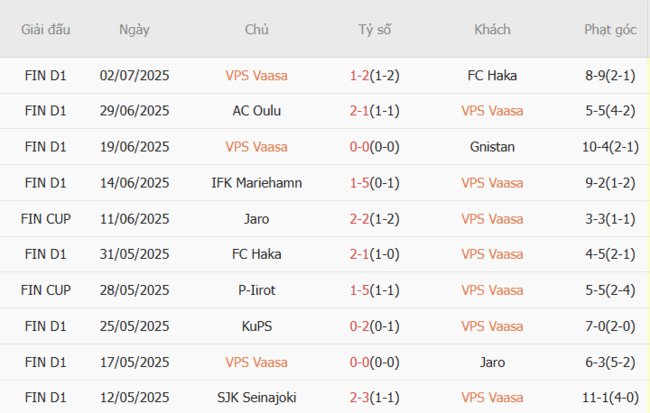The width and height of the screenshot is (650, 413).
Task: Click the "Giải đấu" column header
Action: click(x=46, y=29)
